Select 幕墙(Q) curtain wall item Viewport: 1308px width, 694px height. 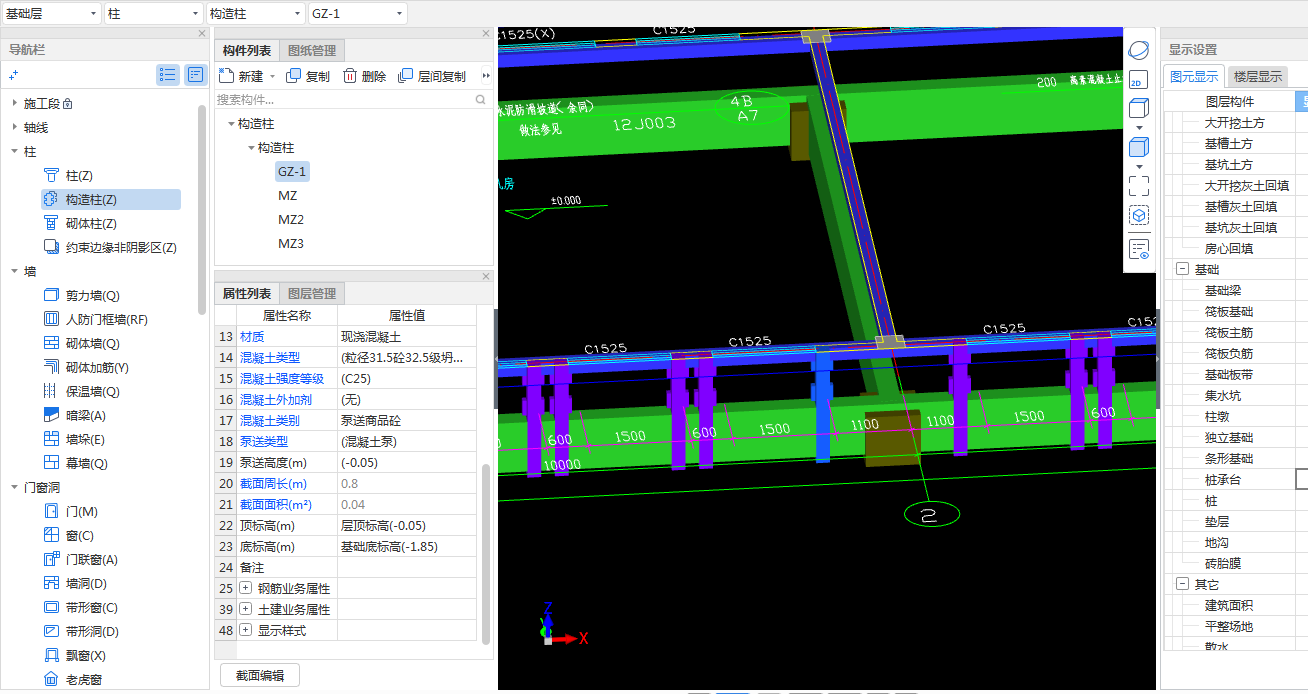[x=75, y=463]
